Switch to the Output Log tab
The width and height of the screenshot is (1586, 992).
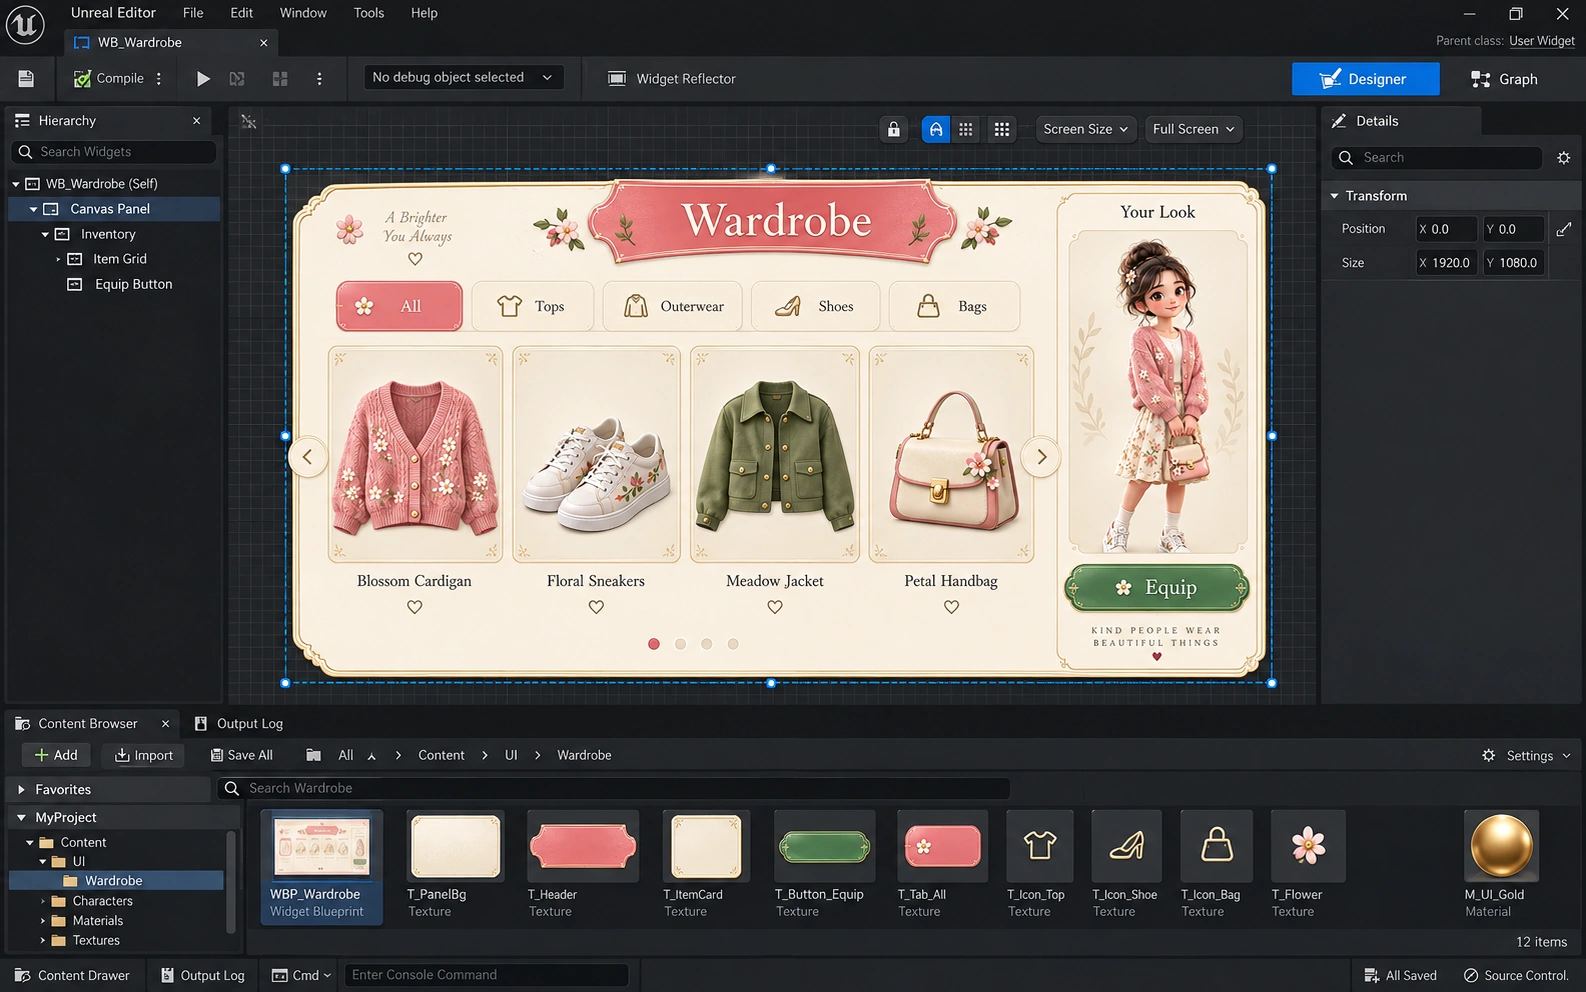pyautogui.click(x=239, y=723)
